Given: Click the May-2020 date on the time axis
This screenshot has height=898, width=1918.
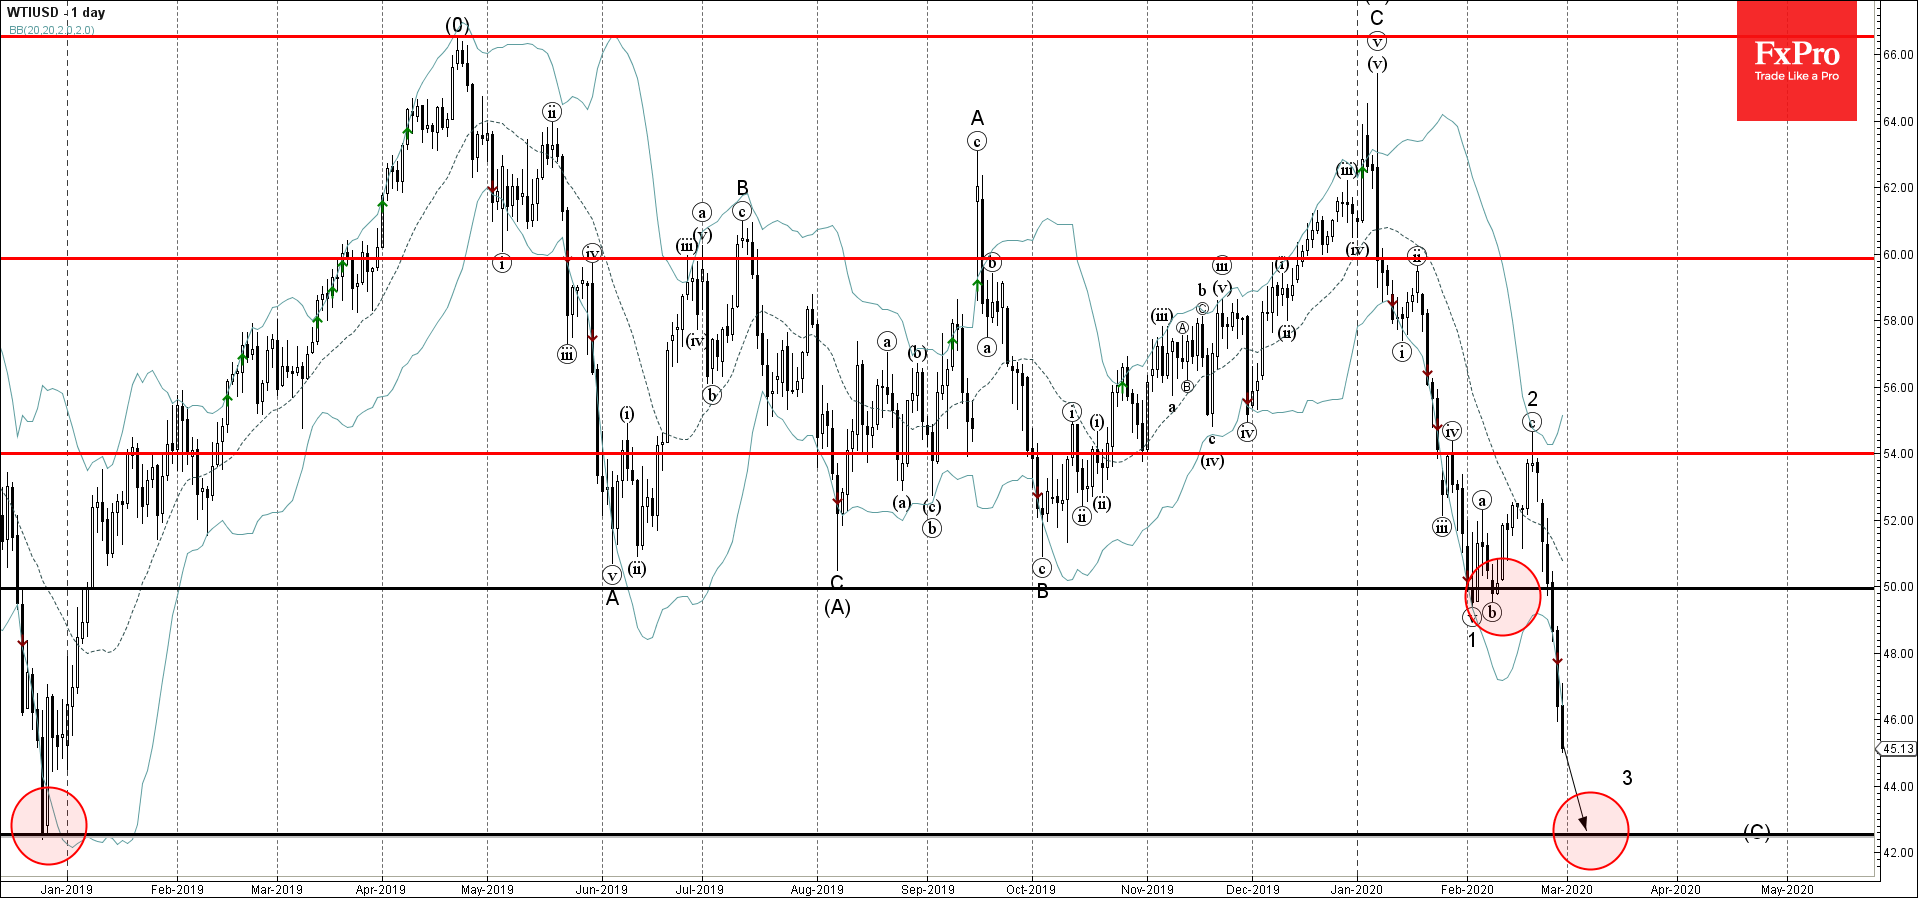Looking at the screenshot, I should (x=1786, y=889).
